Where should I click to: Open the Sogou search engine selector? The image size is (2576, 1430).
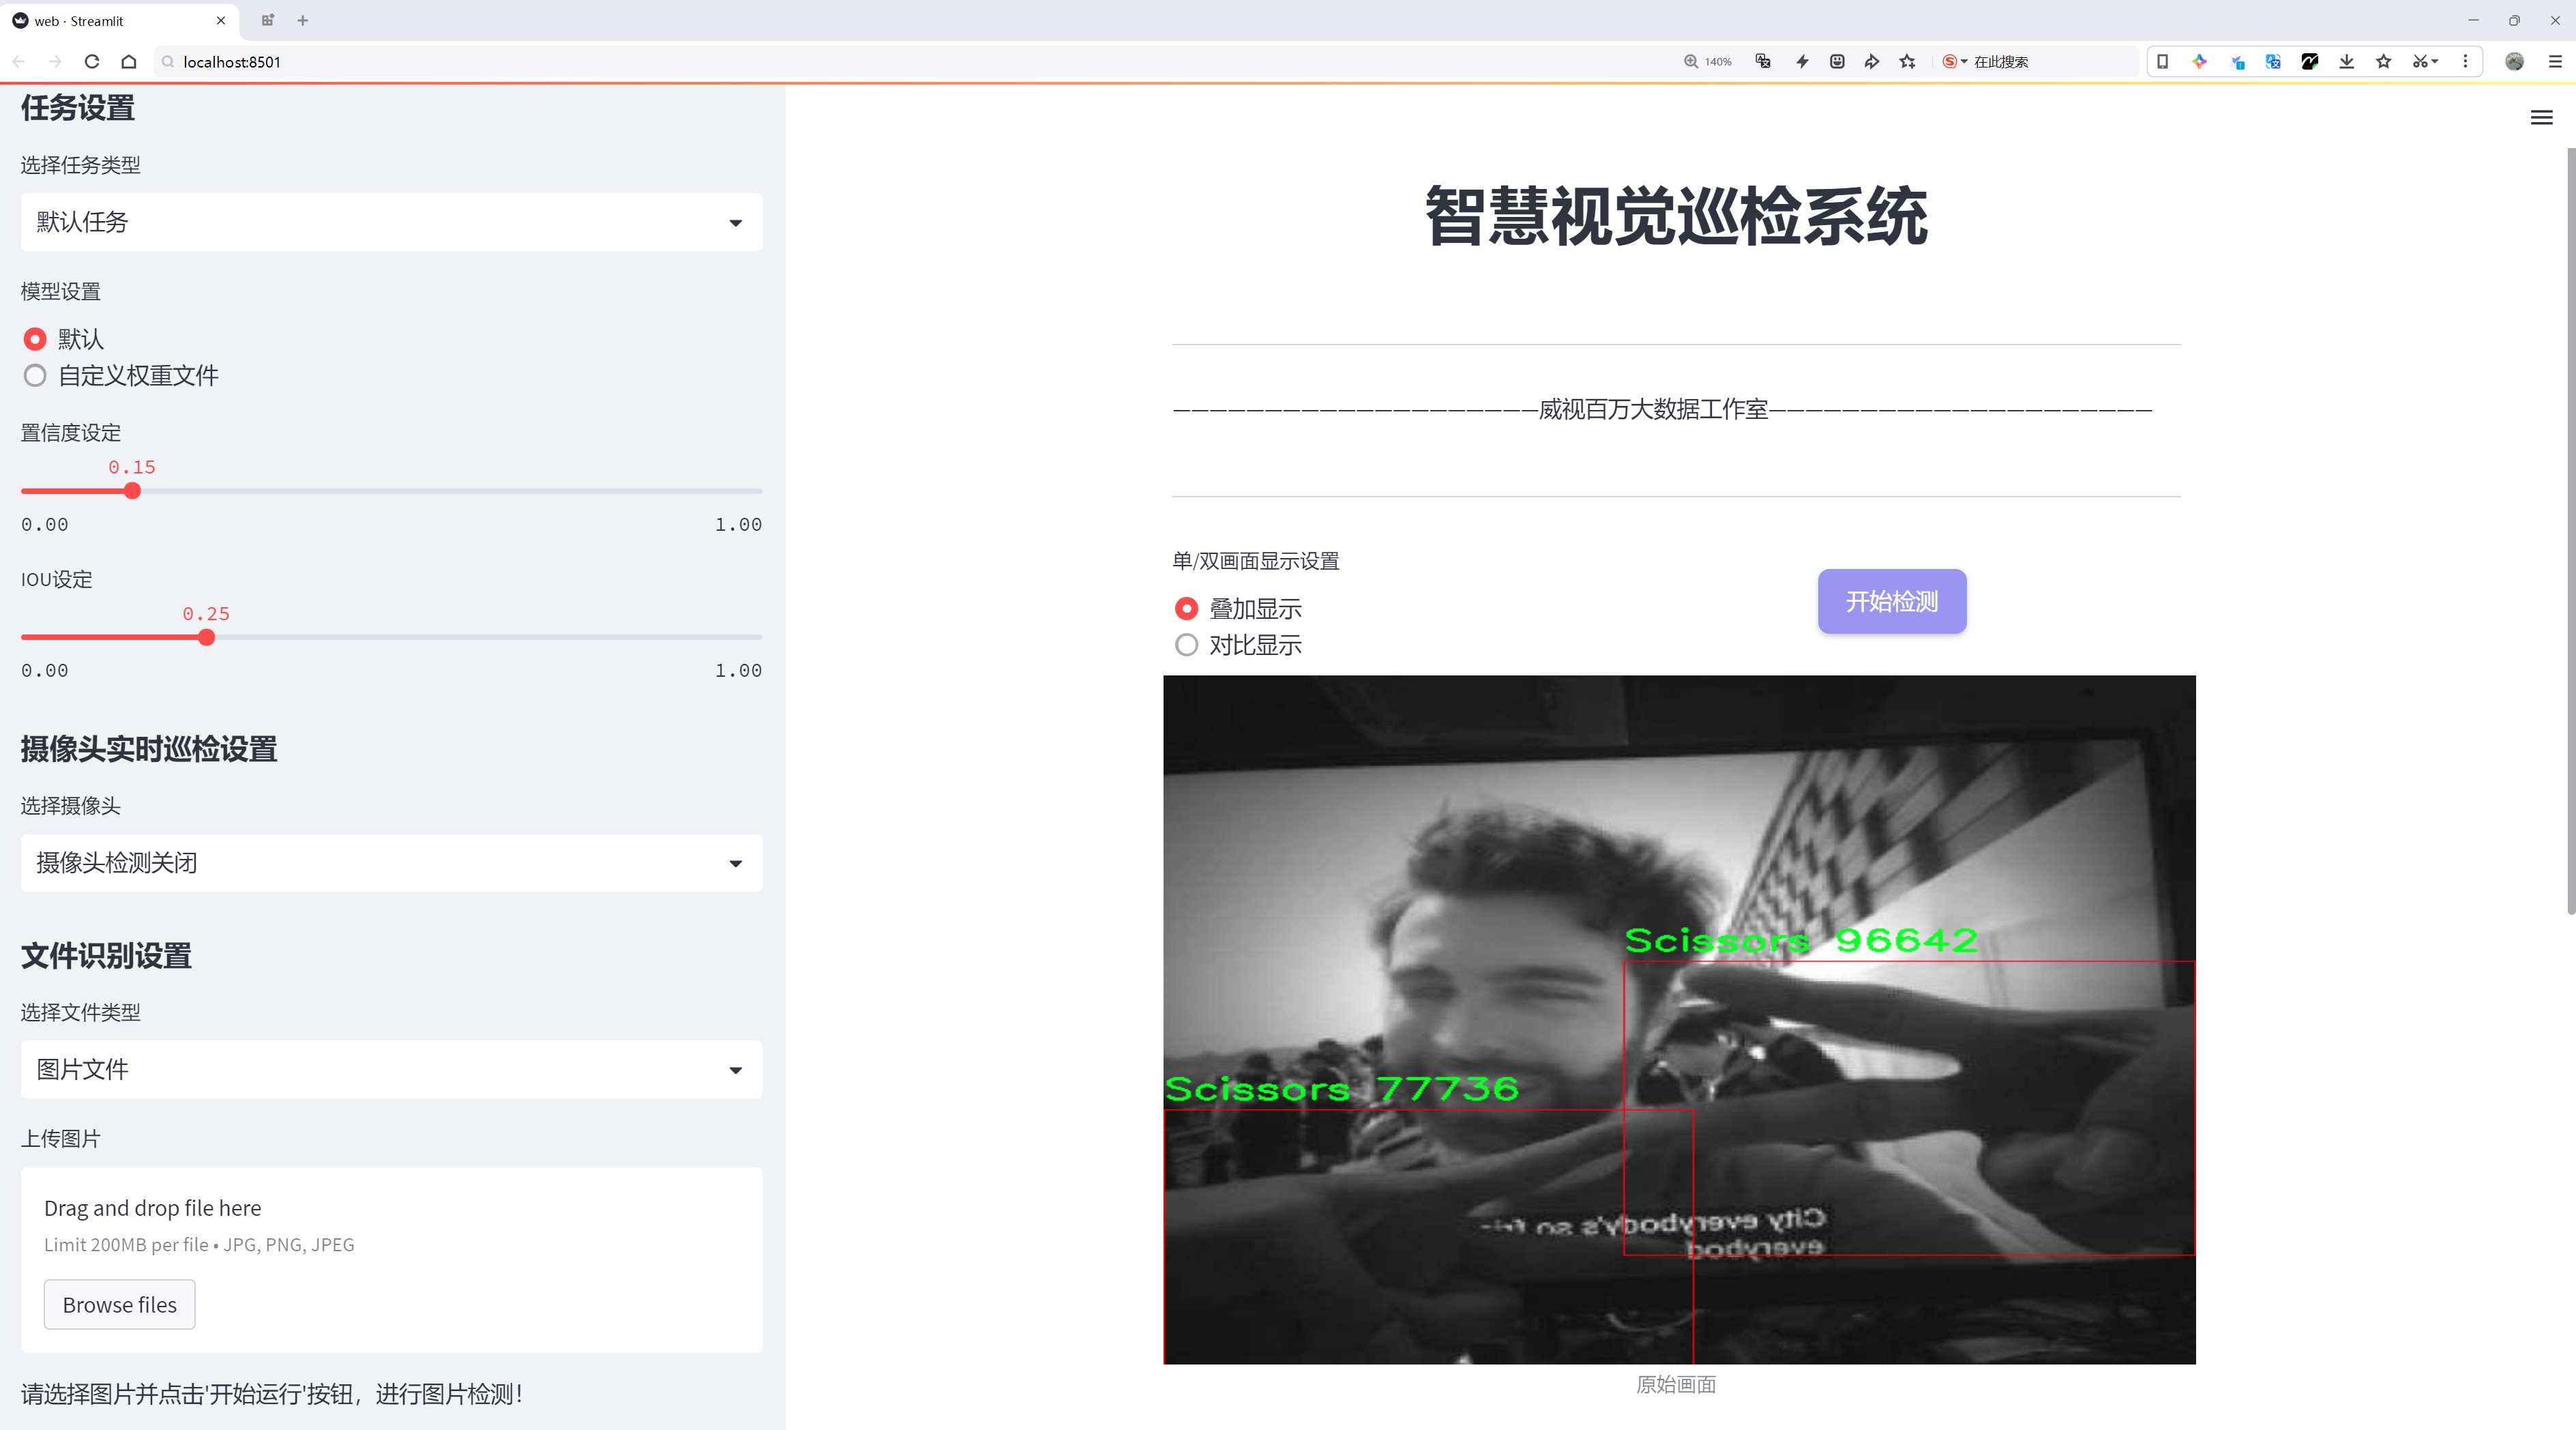pyautogui.click(x=1954, y=62)
